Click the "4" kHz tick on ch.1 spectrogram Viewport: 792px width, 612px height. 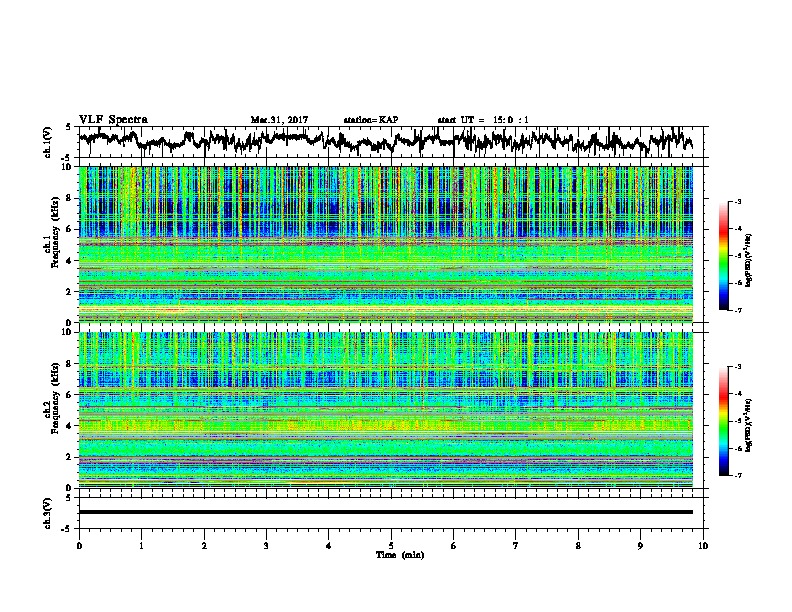pos(70,261)
